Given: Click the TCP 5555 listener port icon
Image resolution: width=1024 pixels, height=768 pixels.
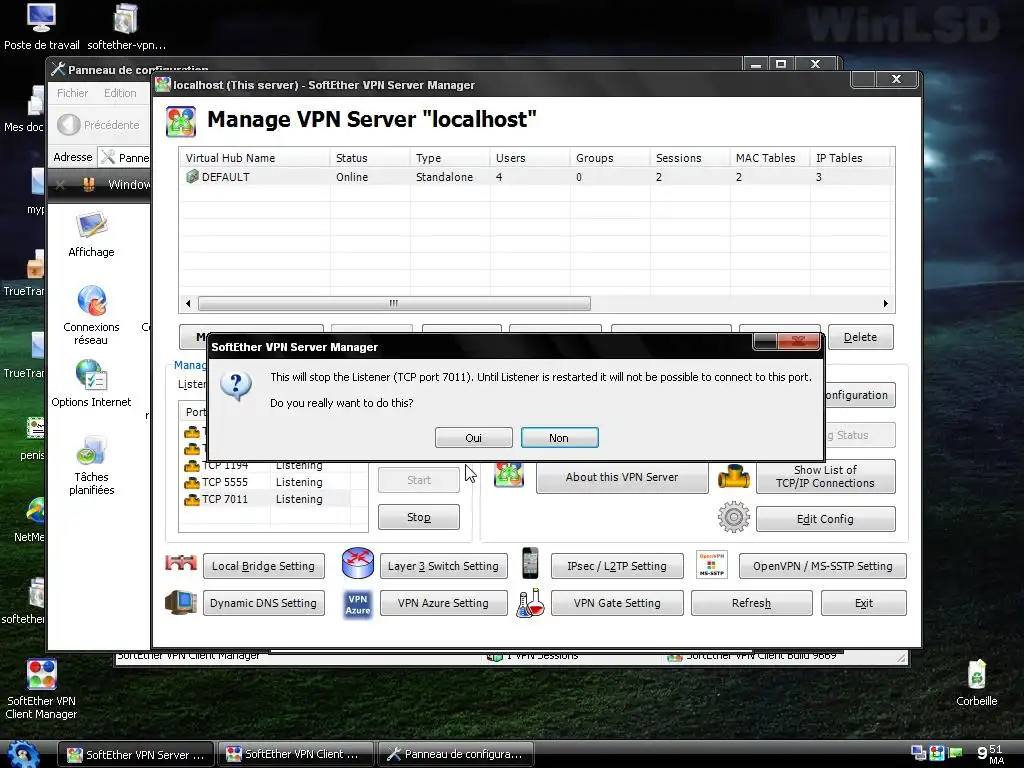Looking at the screenshot, I should tap(192, 483).
